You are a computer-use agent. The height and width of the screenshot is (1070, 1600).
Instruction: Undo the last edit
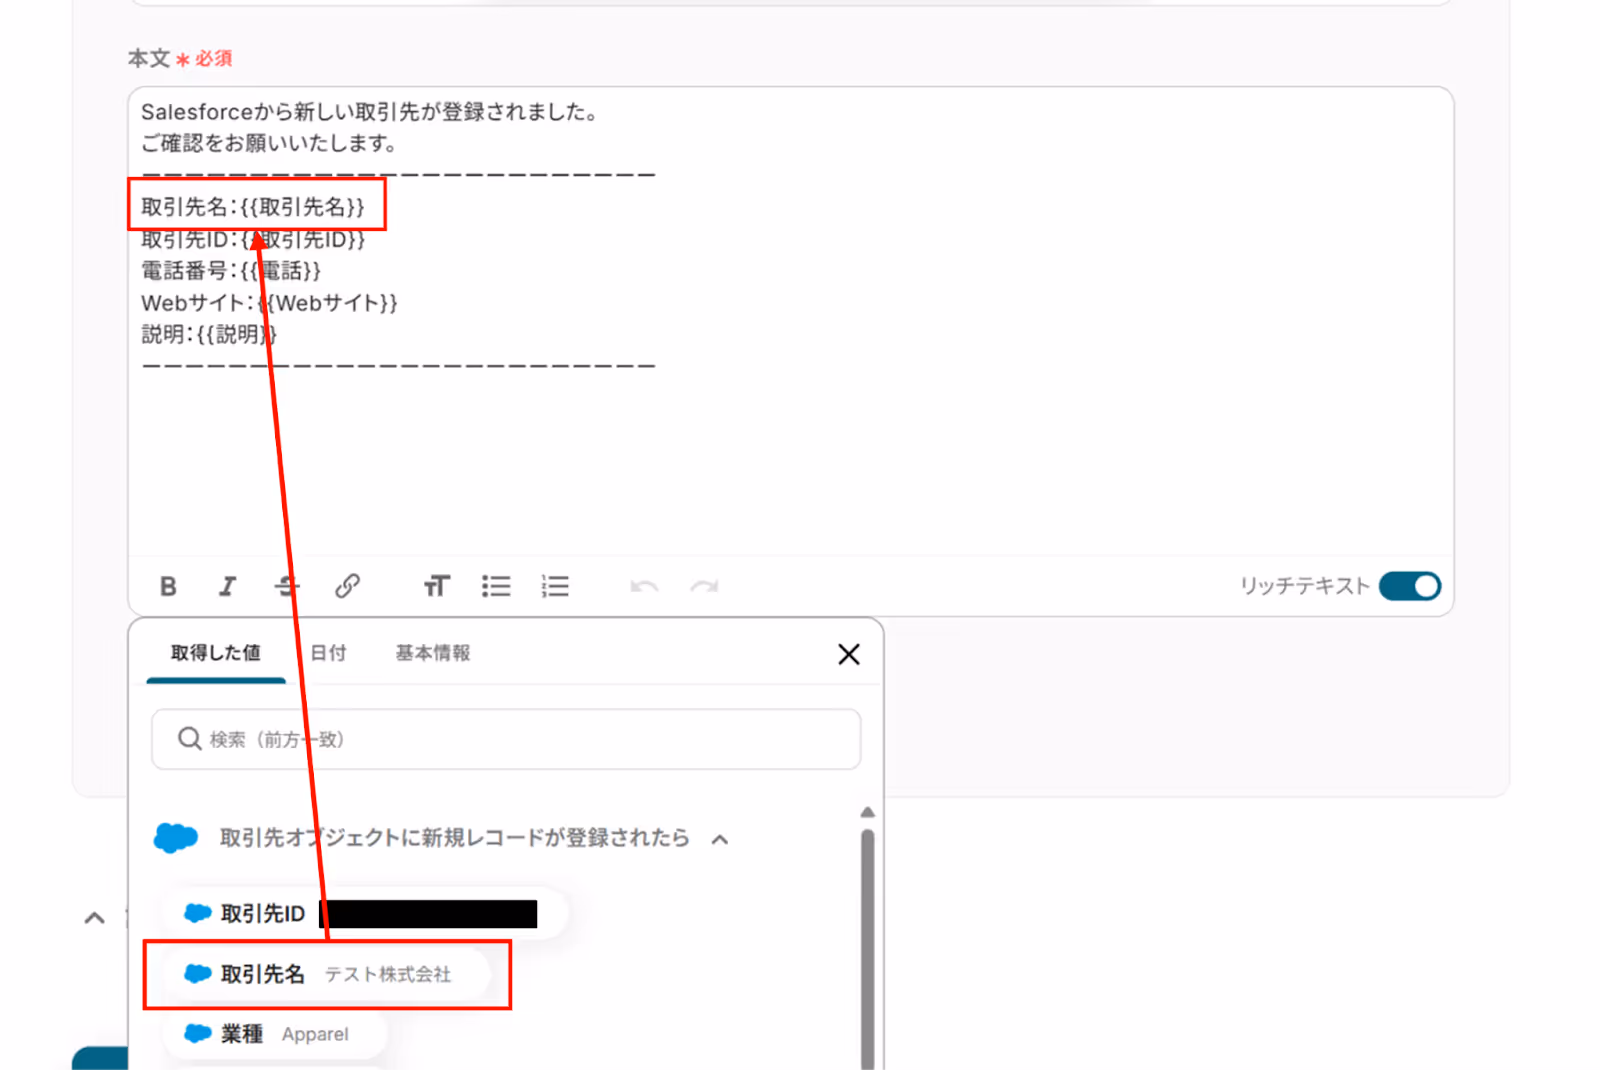click(644, 586)
